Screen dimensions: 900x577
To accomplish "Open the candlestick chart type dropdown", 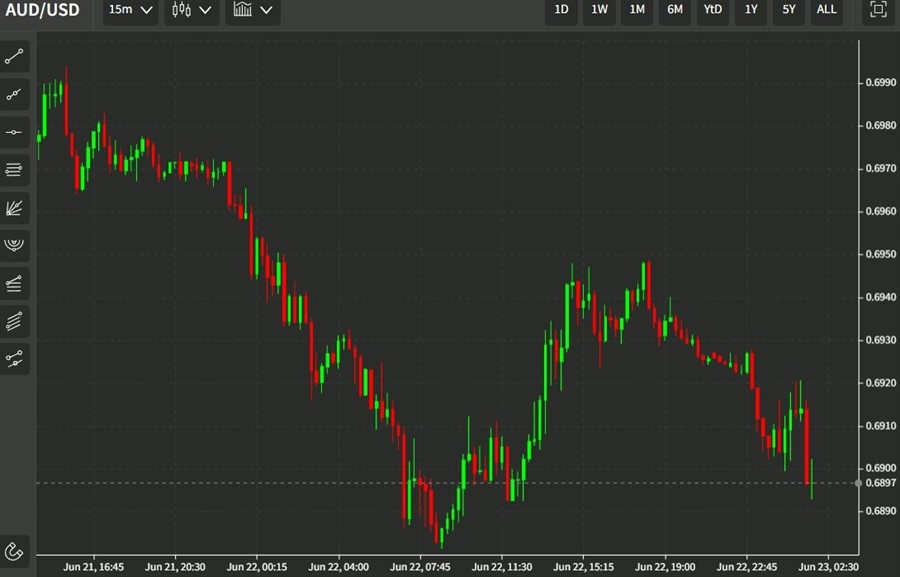I will click(192, 10).
